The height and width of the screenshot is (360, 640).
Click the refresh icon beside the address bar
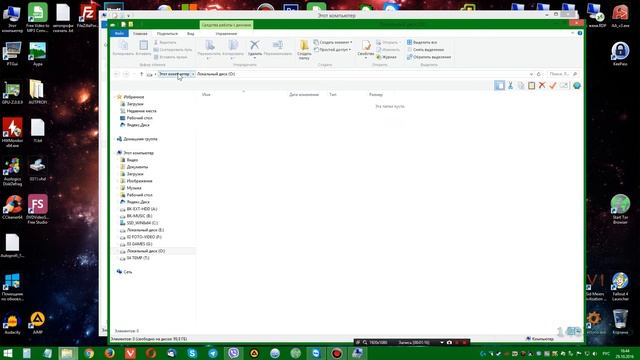539,74
